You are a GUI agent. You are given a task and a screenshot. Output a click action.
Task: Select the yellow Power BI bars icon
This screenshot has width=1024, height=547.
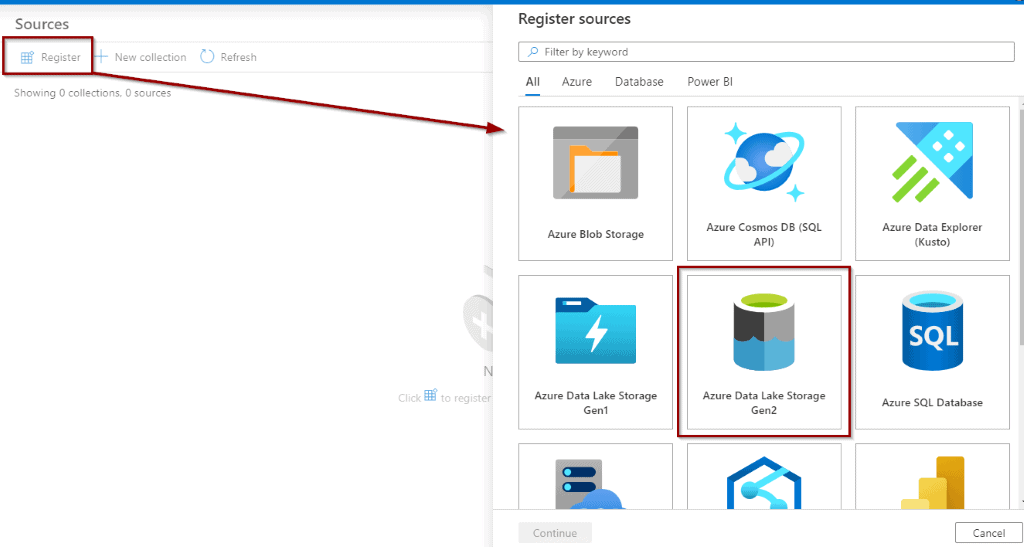933,483
